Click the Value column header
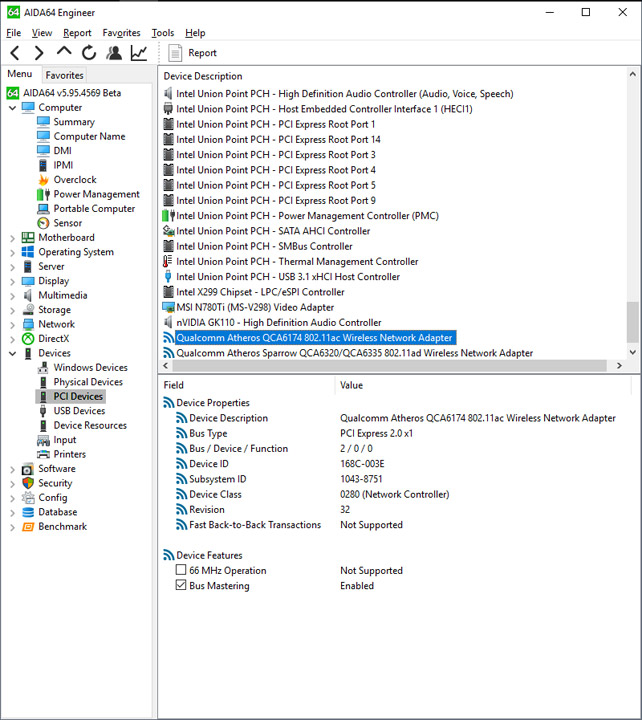642x720 pixels. point(351,385)
